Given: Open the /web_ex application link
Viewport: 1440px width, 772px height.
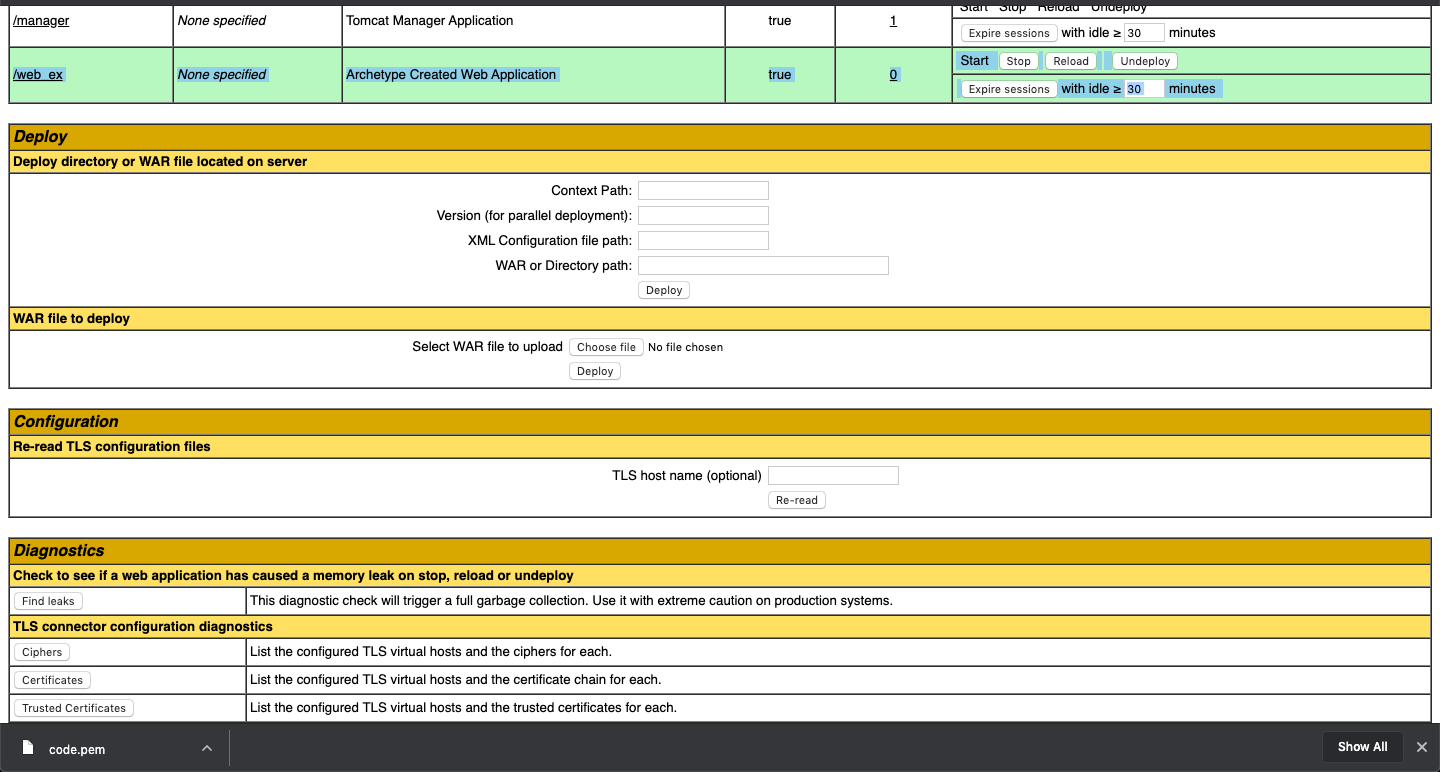Looking at the screenshot, I should [38, 74].
